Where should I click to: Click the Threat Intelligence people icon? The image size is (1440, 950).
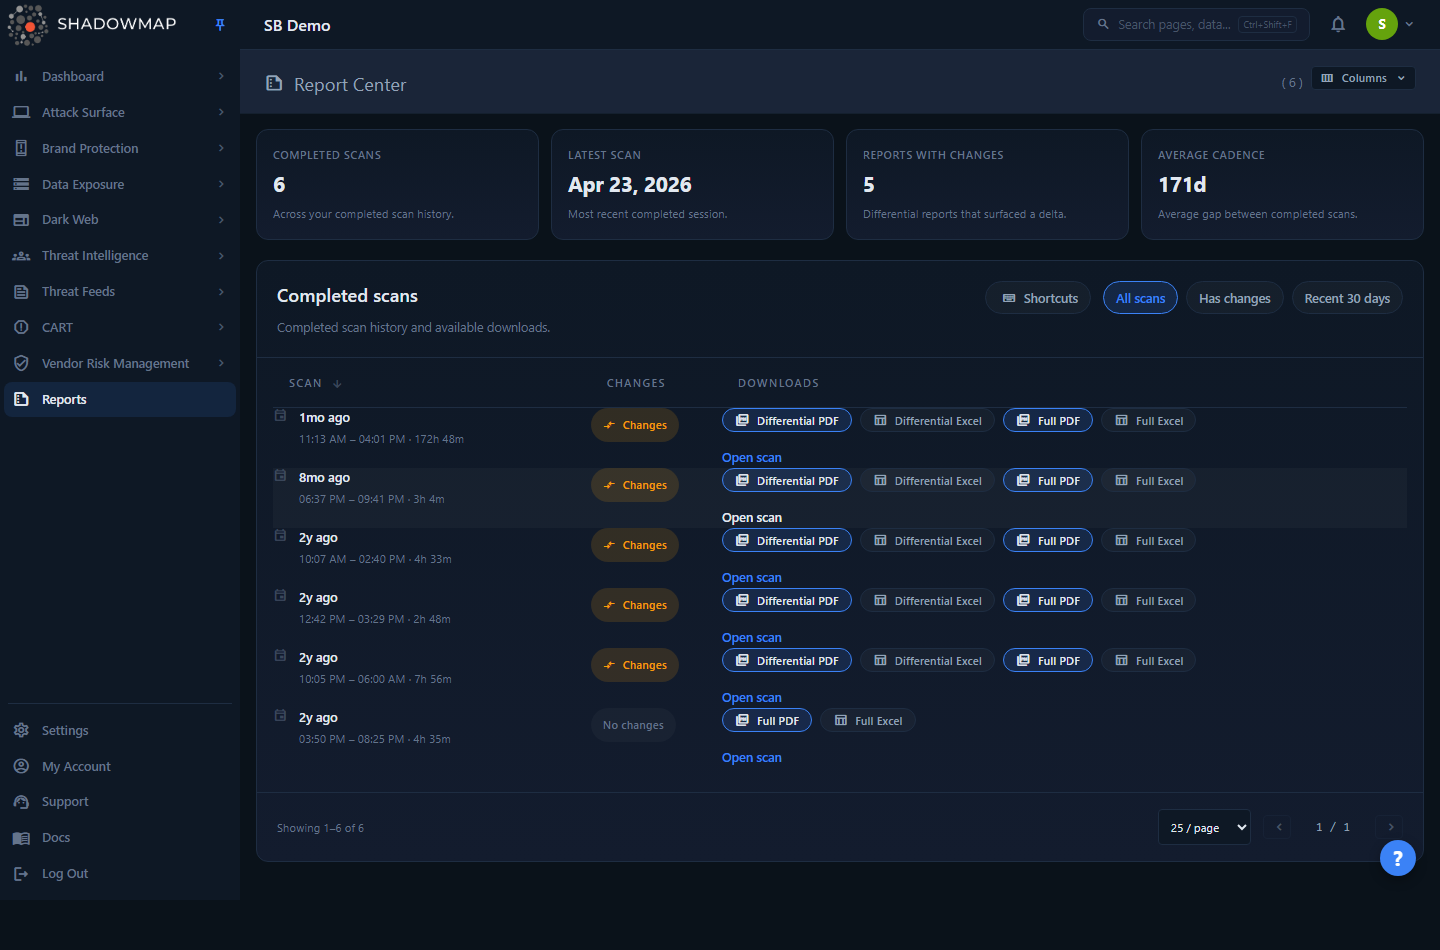pos(21,256)
